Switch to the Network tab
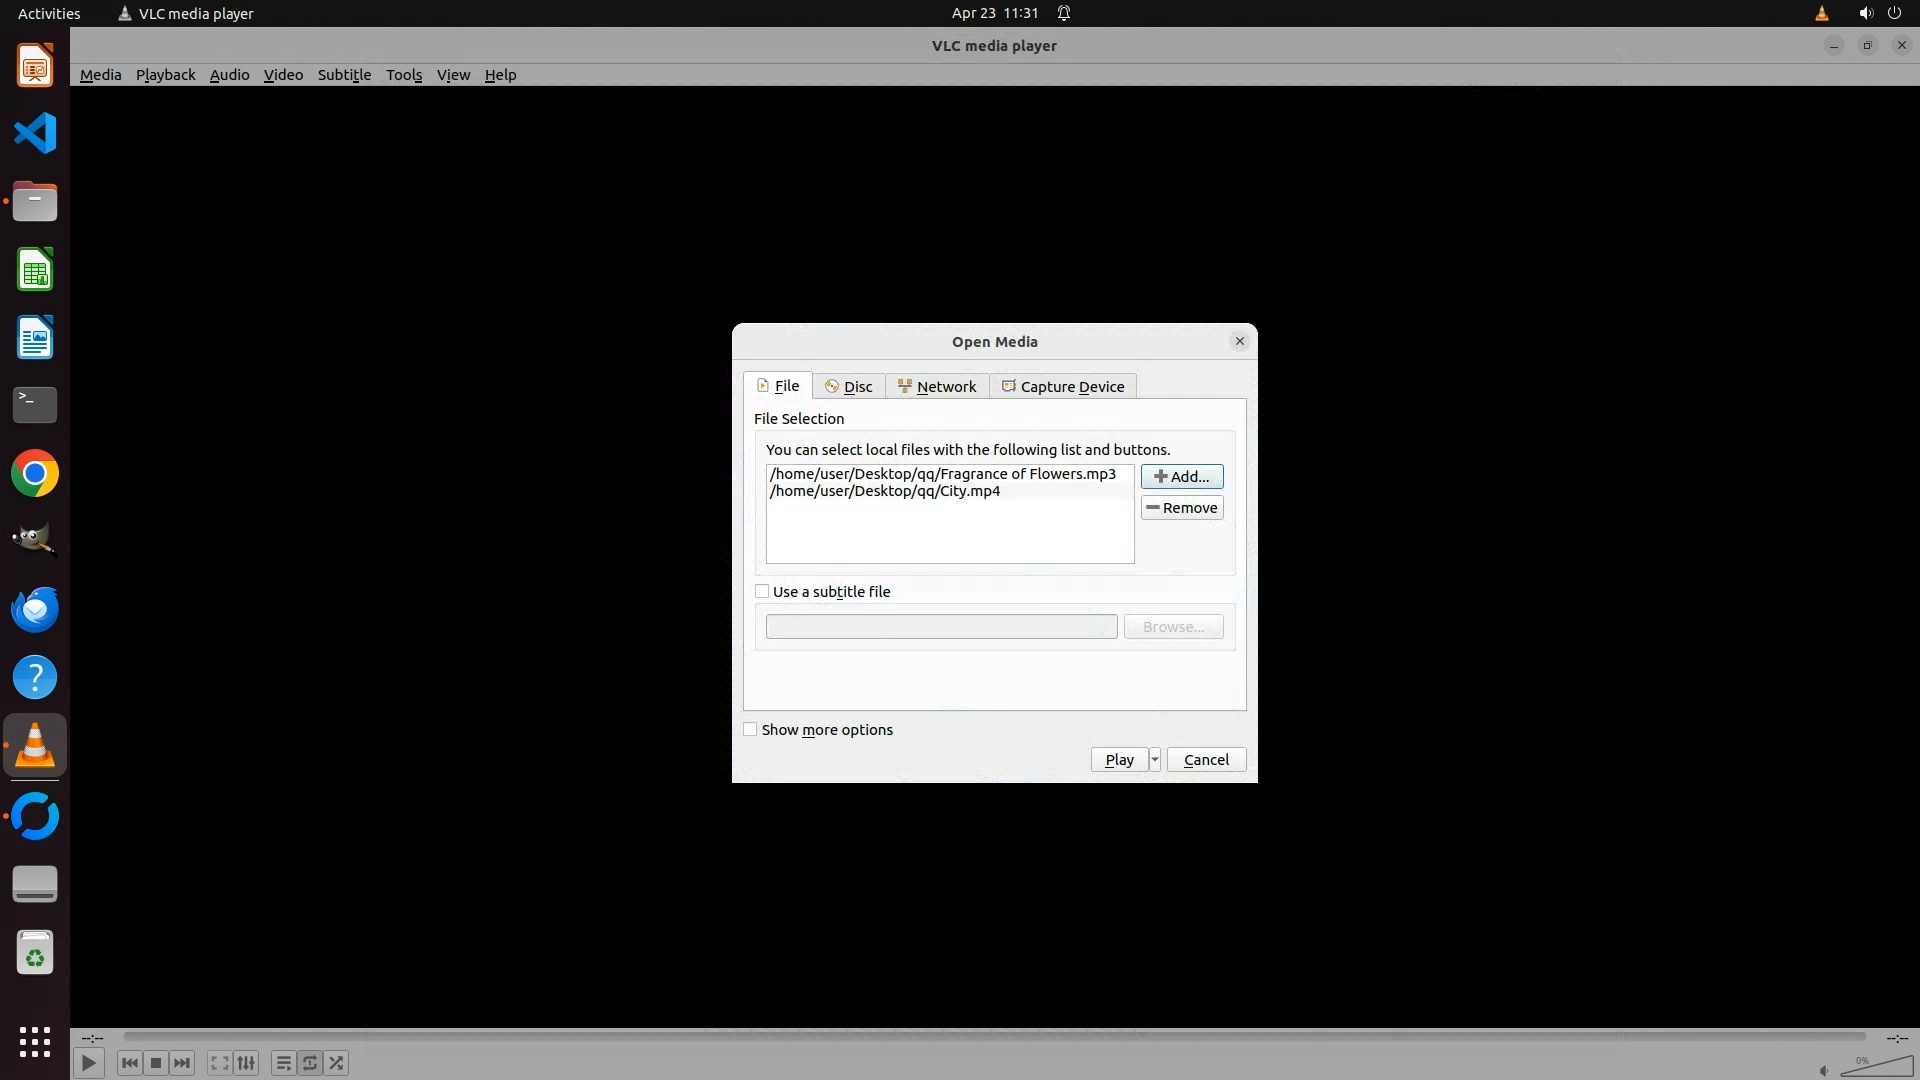The width and height of the screenshot is (1920, 1080). (937, 387)
